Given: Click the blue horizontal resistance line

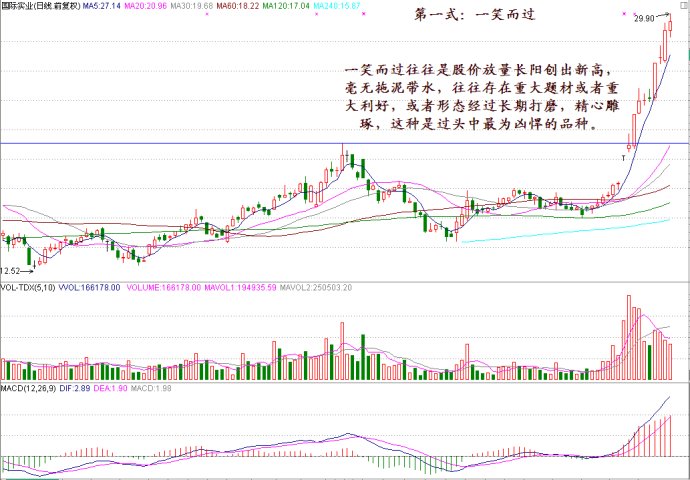Looking at the screenshot, I should (x=345, y=143).
